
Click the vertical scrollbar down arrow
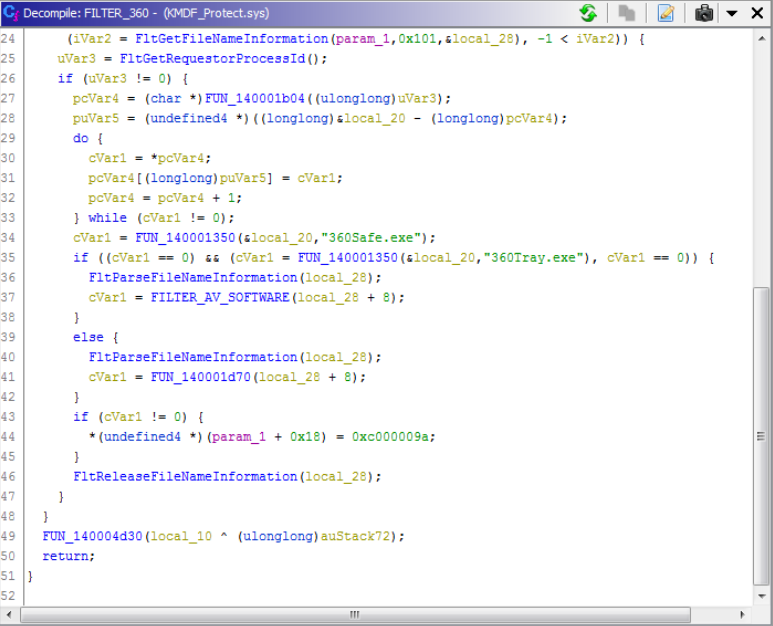(x=761, y=598)
